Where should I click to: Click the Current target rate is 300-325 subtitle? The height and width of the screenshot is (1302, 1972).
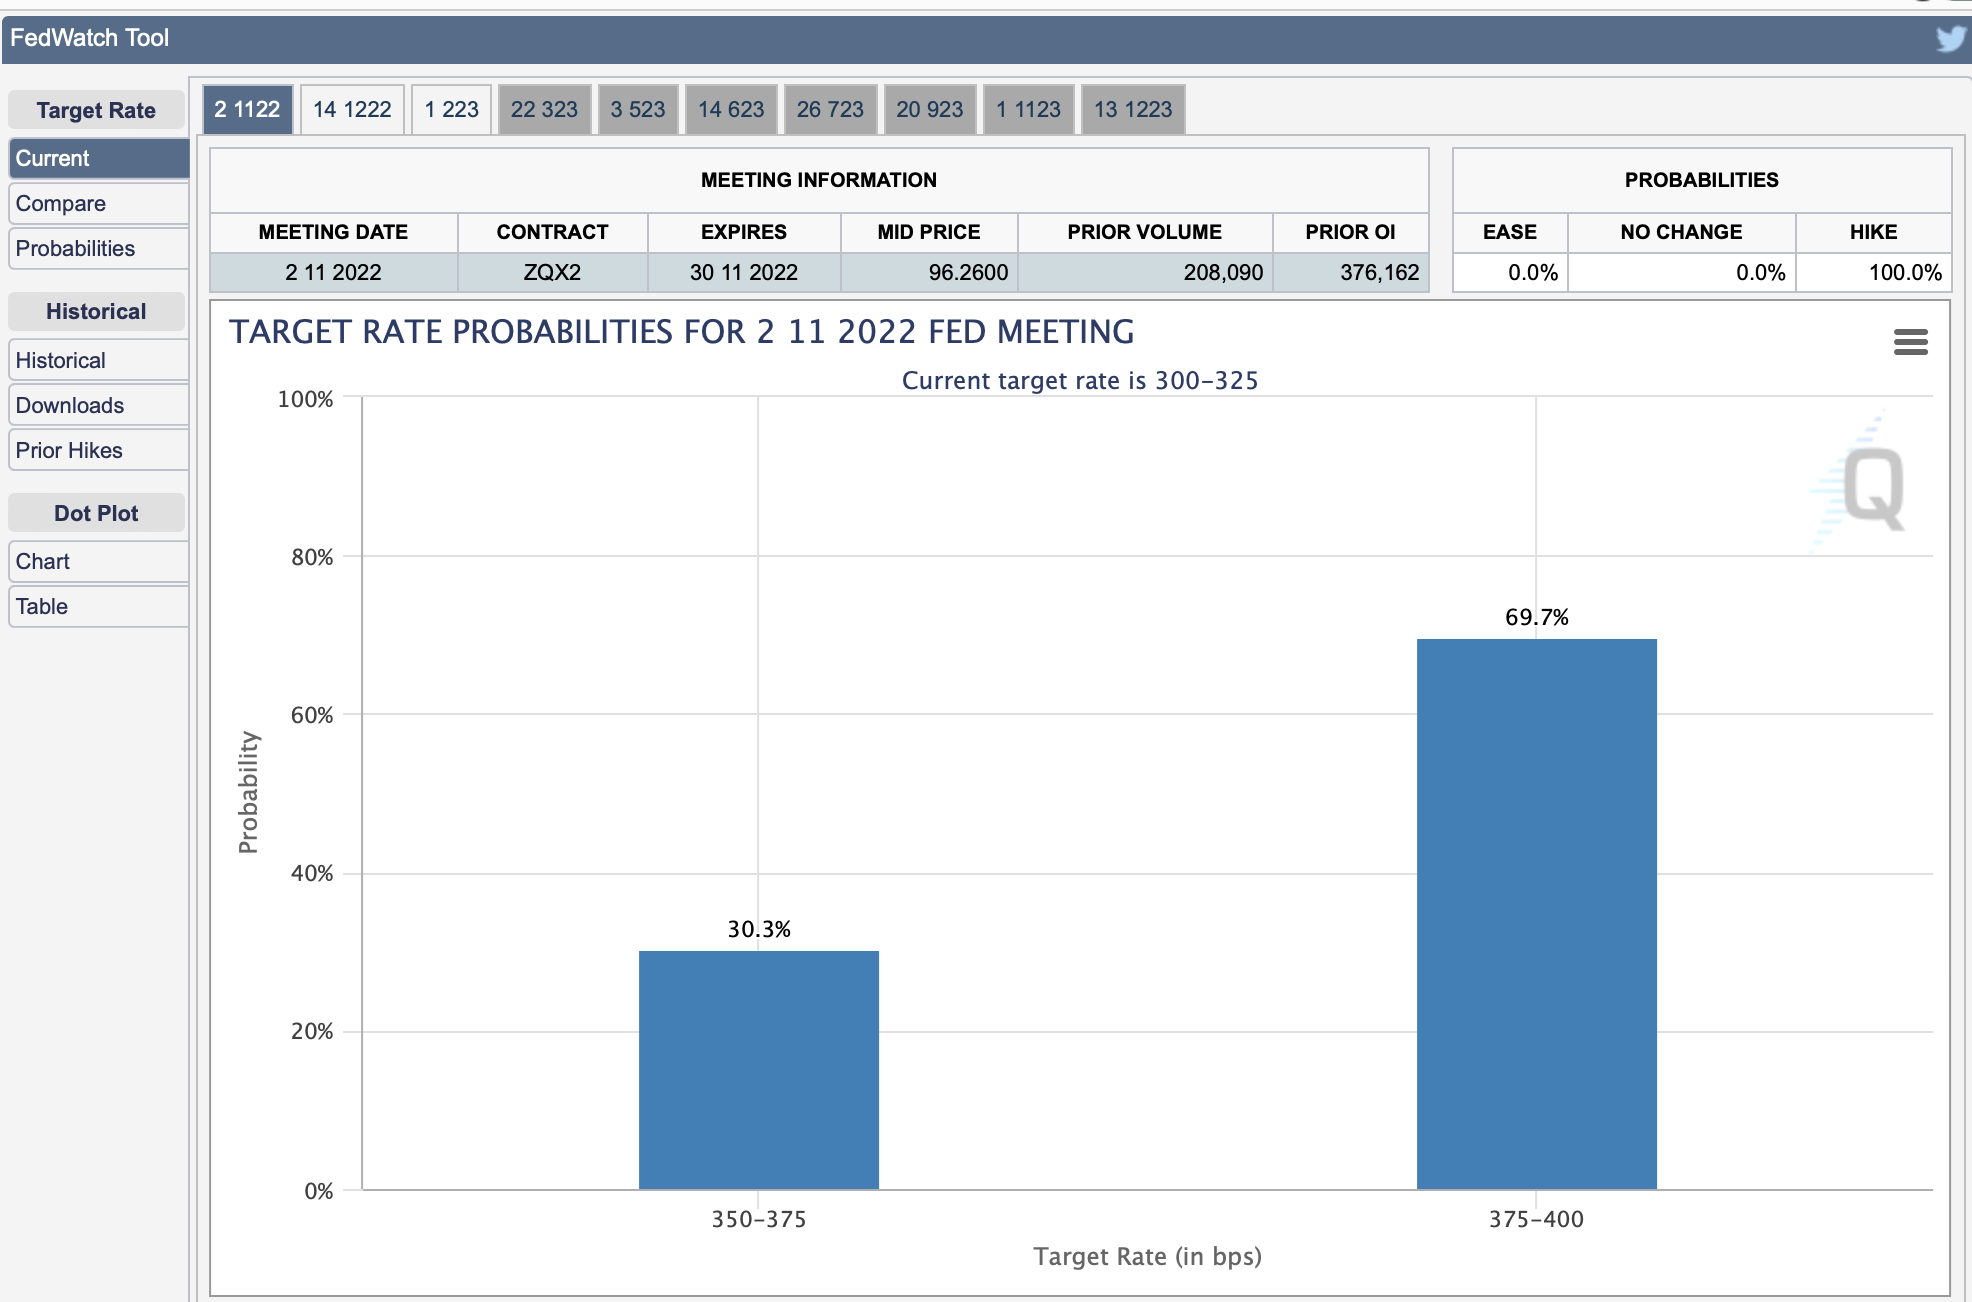tap(1080, 380)
